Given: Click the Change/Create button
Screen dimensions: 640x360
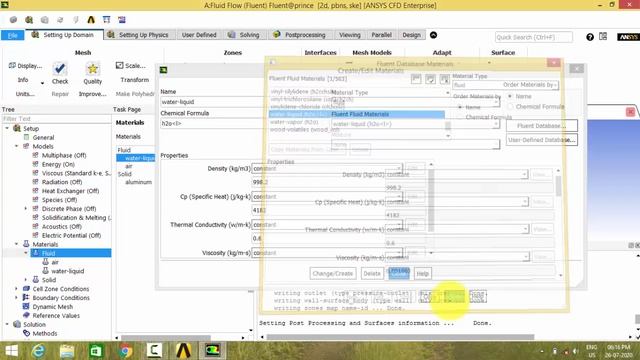Looking at the screenshot, I should [333, 273].
